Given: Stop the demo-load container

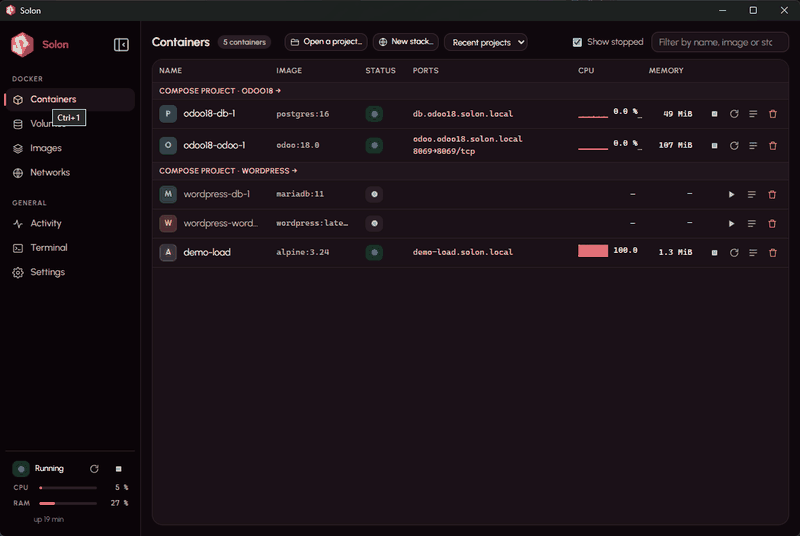Looking at the screenshot, I should point(714,252).
